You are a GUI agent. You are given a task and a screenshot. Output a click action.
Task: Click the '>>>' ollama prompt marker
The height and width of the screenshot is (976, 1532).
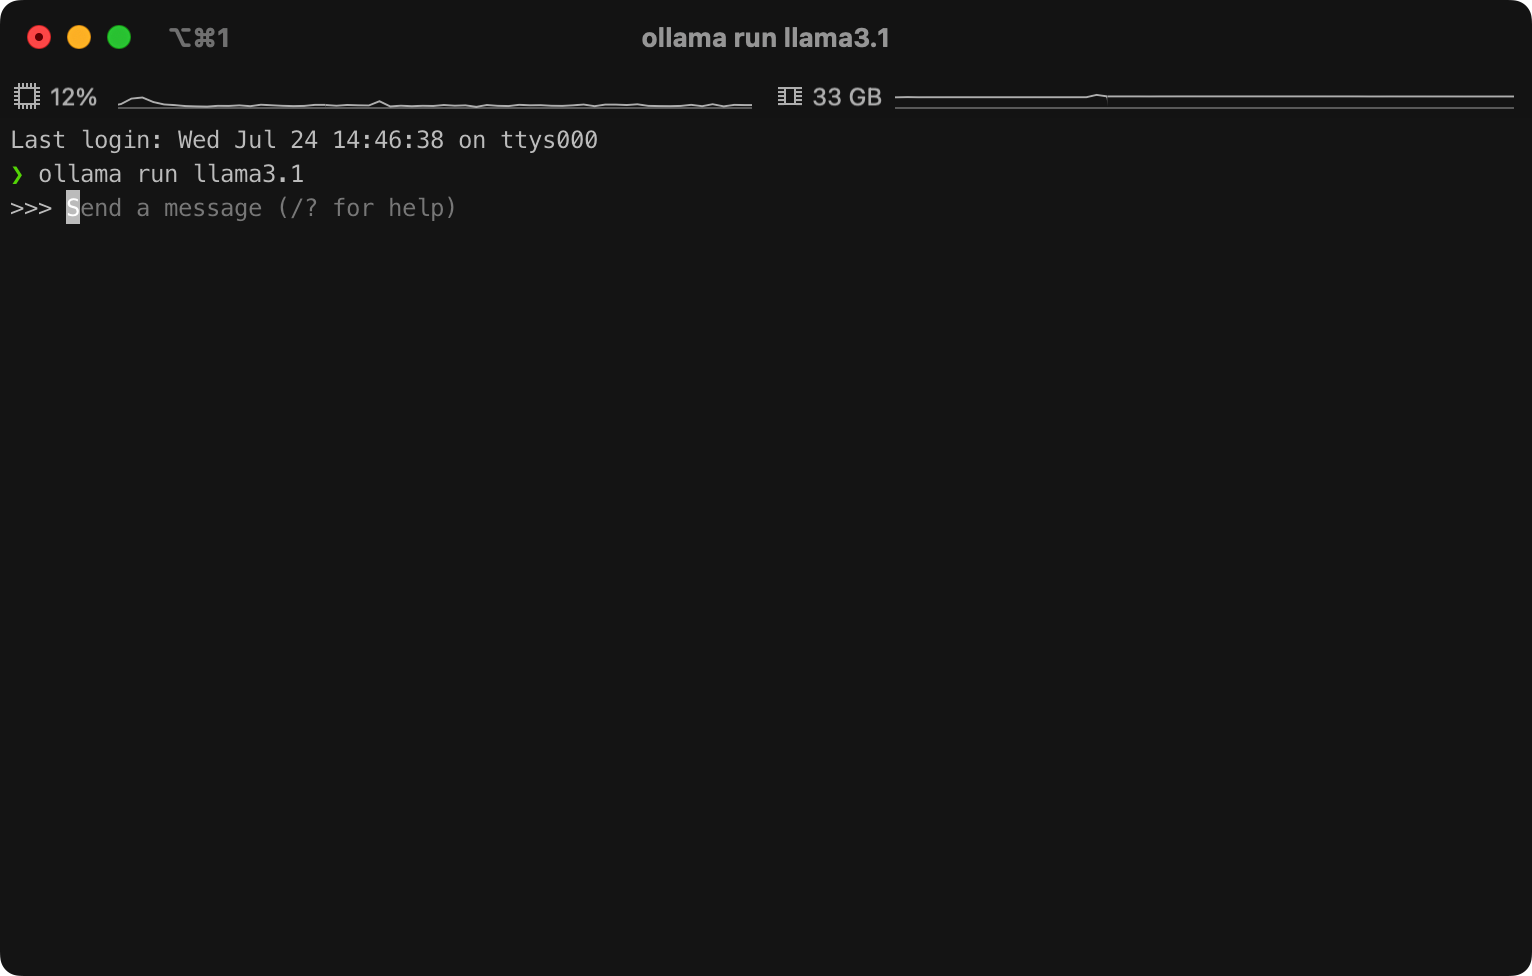click(x=31, y=208)
